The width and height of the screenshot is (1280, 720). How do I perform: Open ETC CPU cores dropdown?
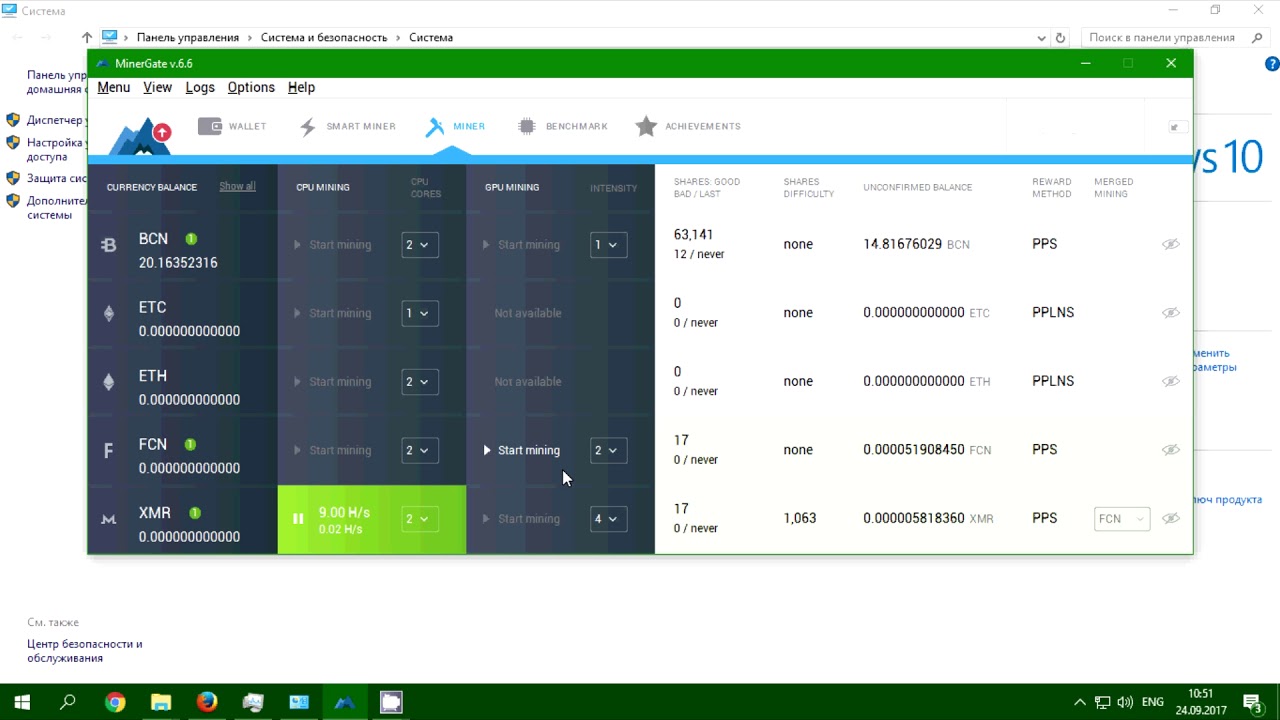[x=419, y=313]
